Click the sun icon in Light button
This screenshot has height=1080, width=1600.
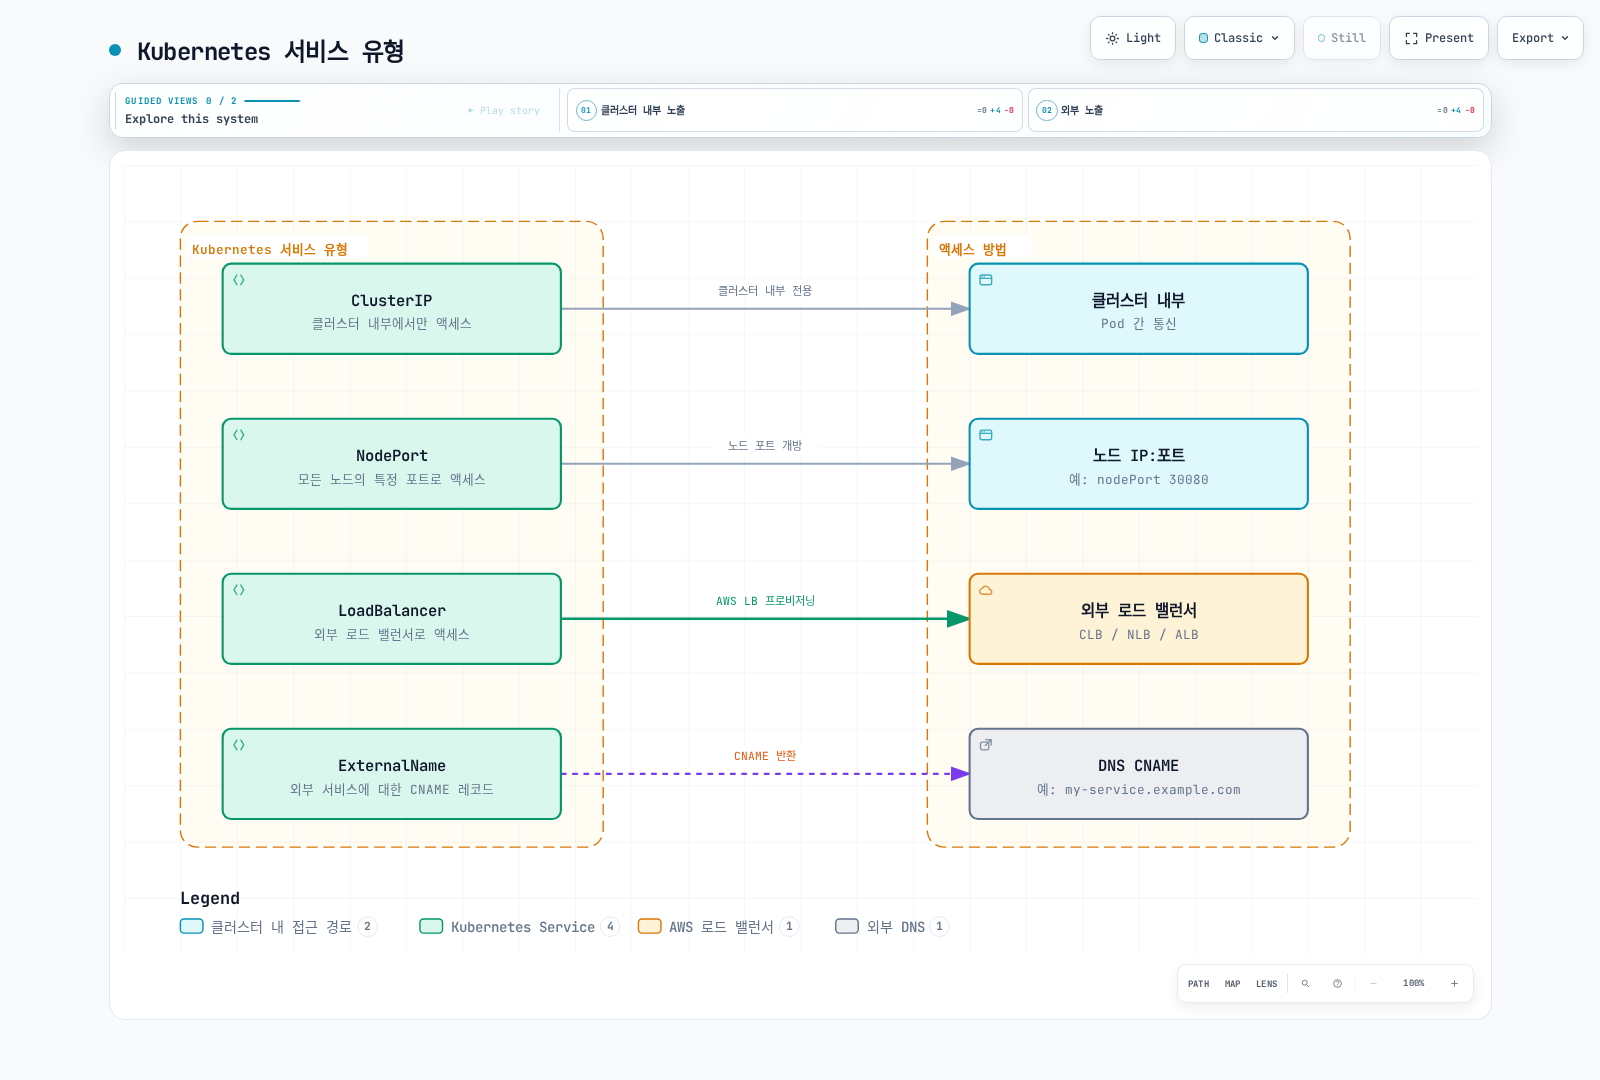click(1112, 38)
